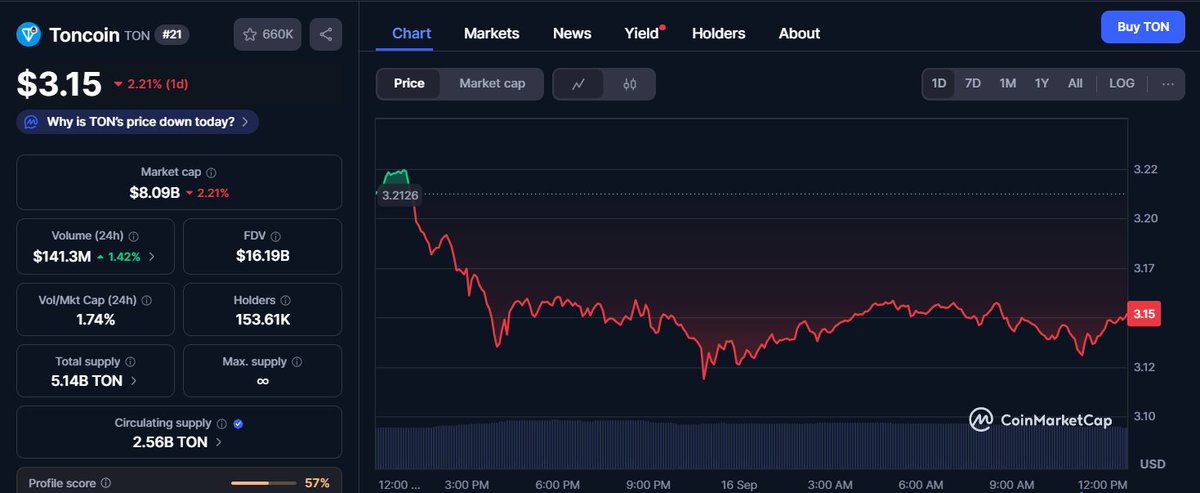Click the Profile score progress bar
The width and height of the screenshot is (1200, 493).
pos(263,484)
